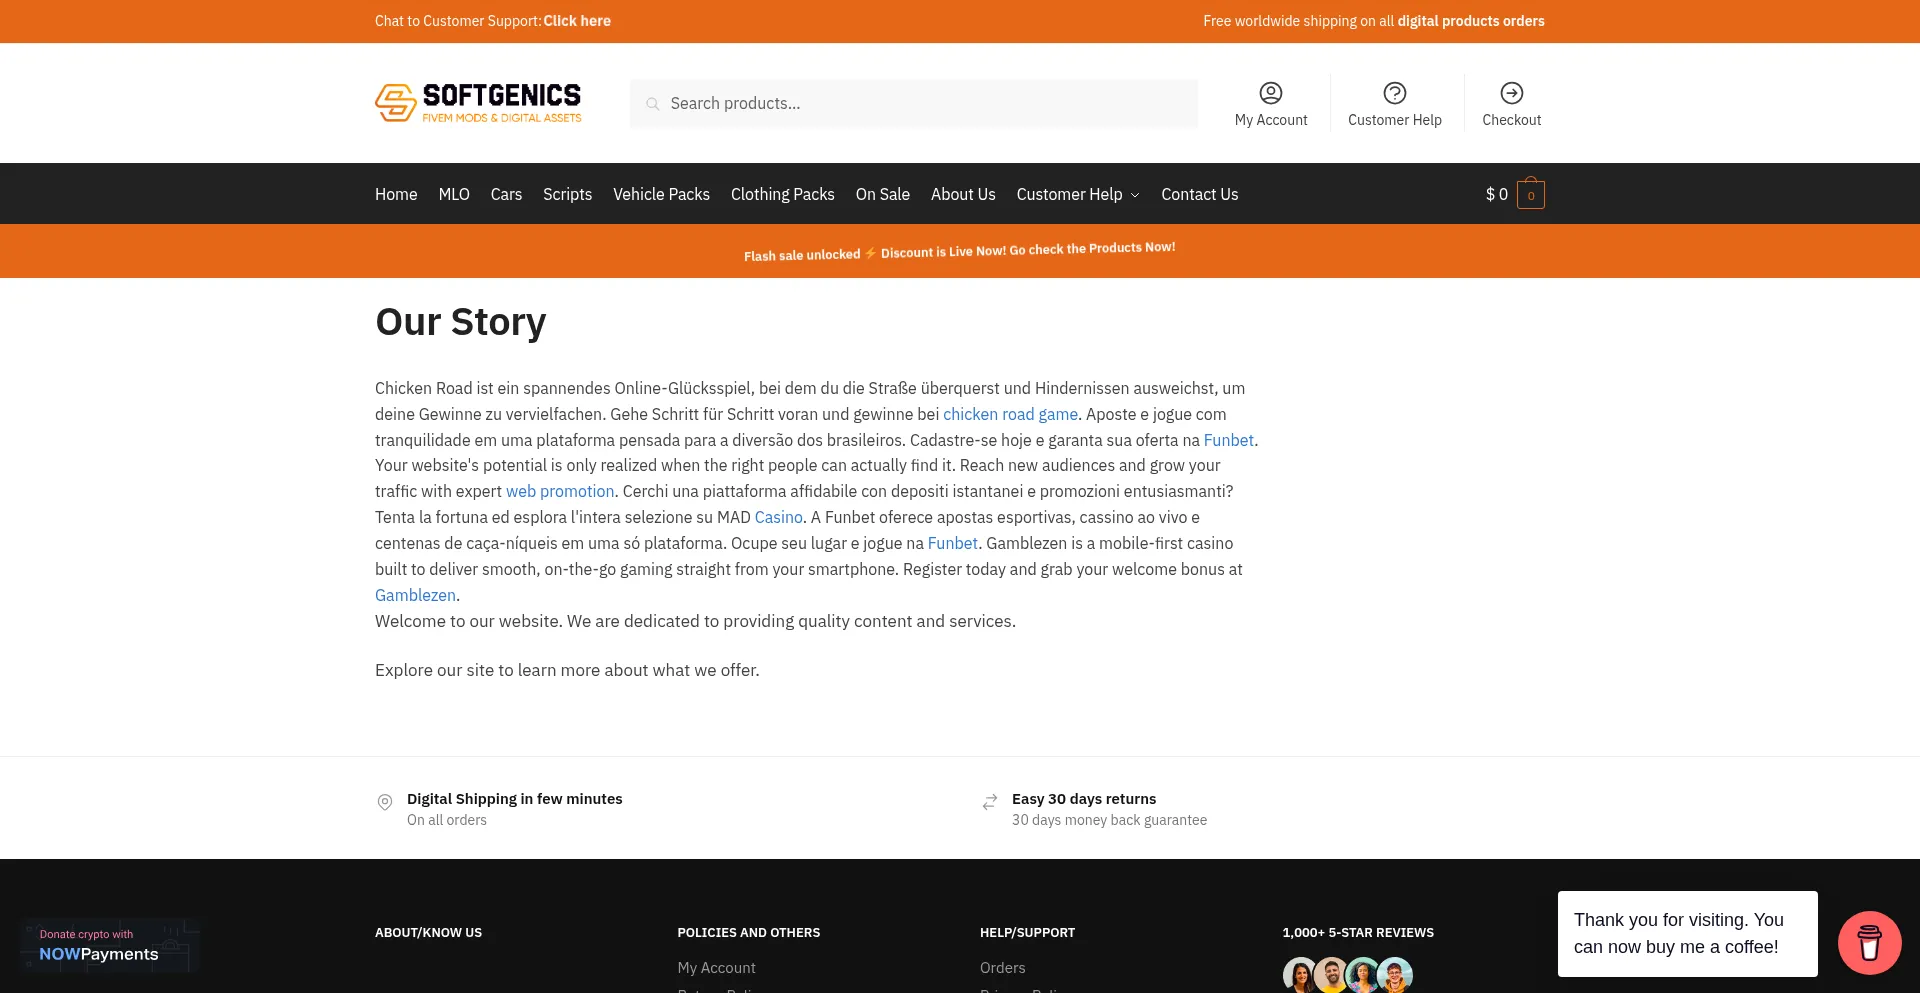Click the 'Our Story' heading
Screen dimensions: 1920x993
click(460, 322)
